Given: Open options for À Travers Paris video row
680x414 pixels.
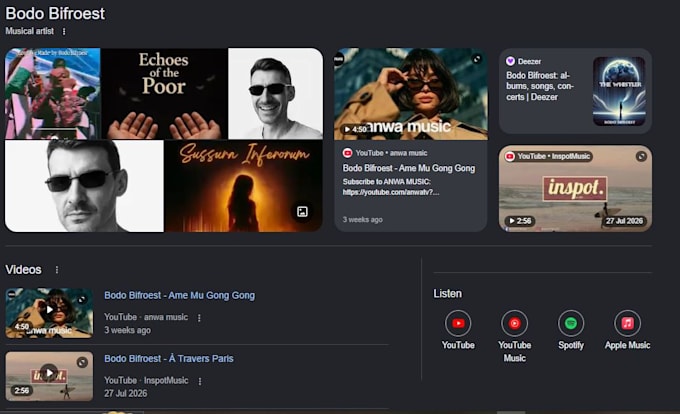Looking at the screenshot, I should (x=200, y=381).
